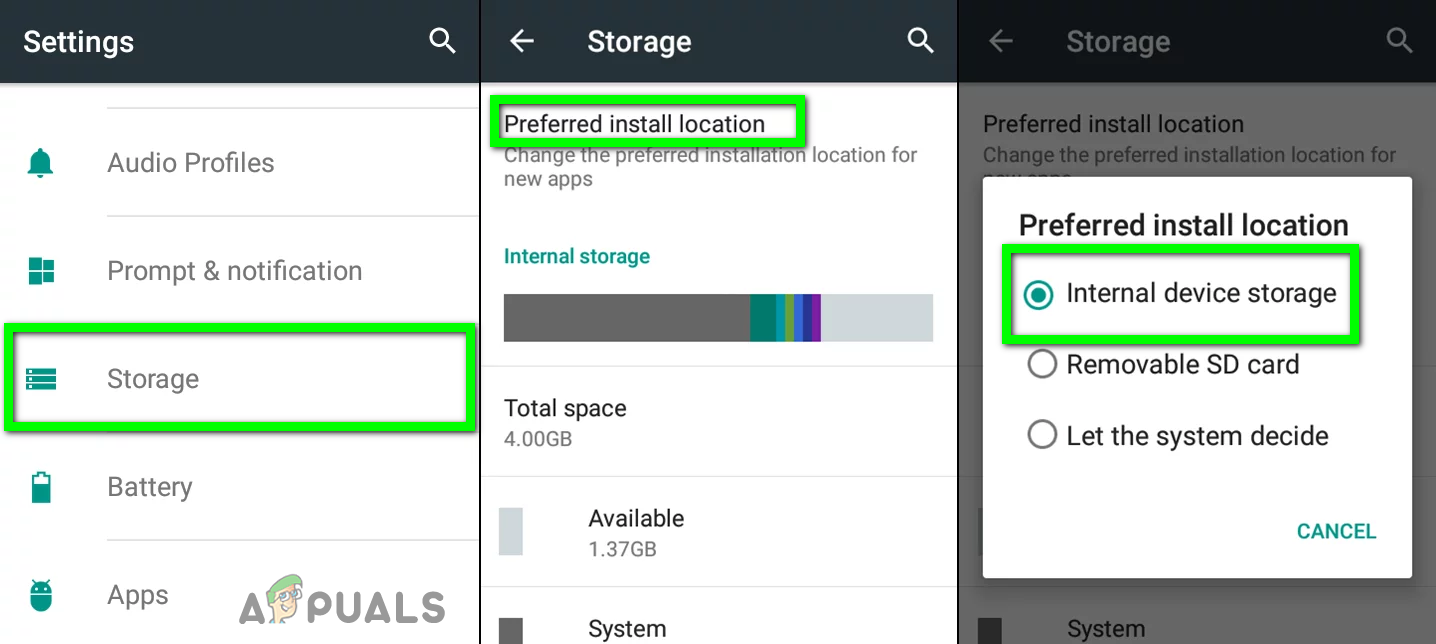Image resolution: width=1436 pixels, height=644 pixels.
Task: Tap the search icon in Settings header
Action: [442, 41]
